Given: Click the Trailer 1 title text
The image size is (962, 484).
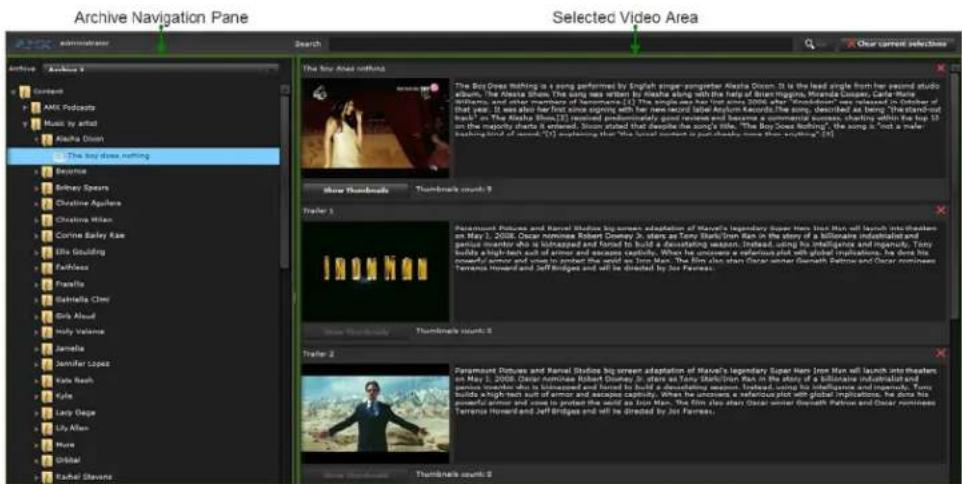Looking at the screenshot, I should point(317,211).
